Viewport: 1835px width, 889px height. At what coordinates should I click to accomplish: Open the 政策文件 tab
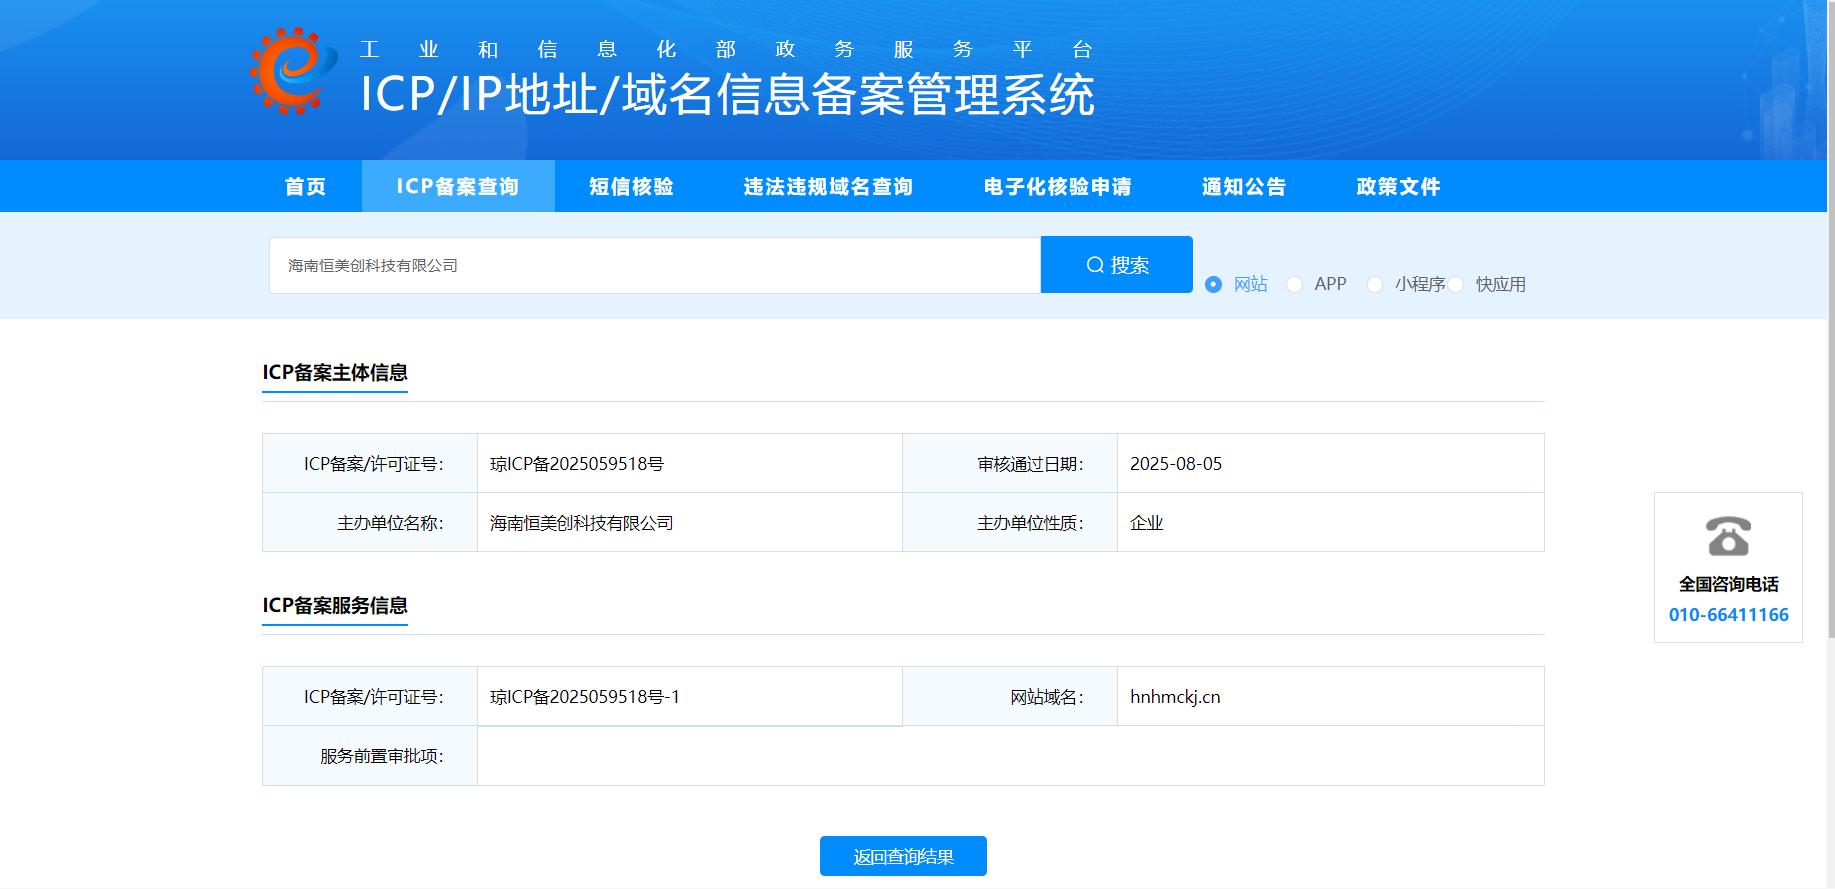pos(1398,187)
